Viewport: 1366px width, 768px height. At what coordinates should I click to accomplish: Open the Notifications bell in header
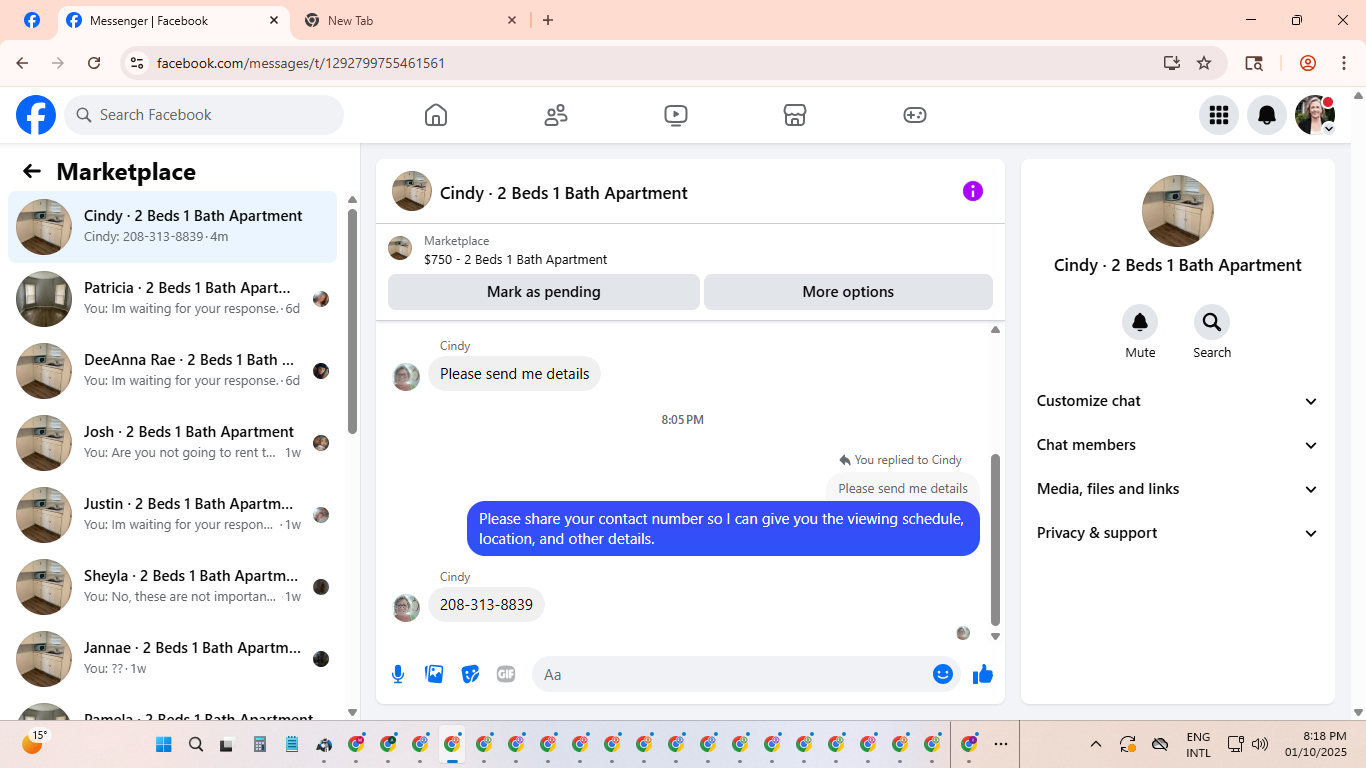1267,115
